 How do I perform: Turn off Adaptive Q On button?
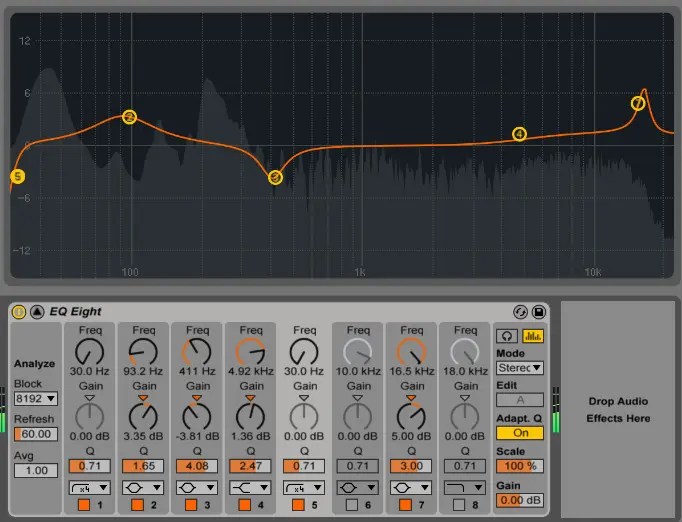click(520, 433)
